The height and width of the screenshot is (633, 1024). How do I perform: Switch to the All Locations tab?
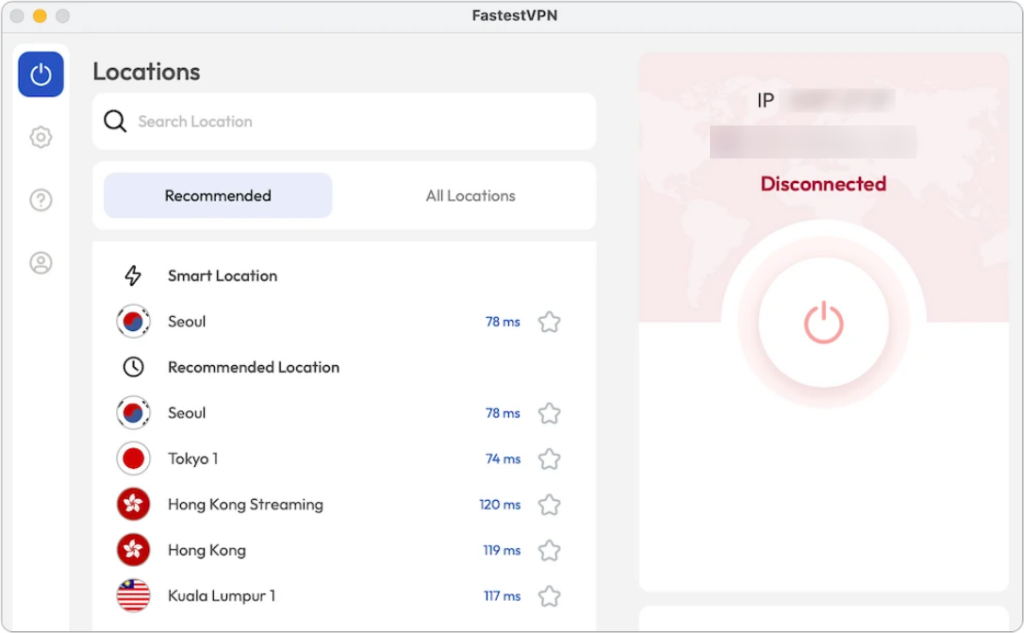(470, 196)
